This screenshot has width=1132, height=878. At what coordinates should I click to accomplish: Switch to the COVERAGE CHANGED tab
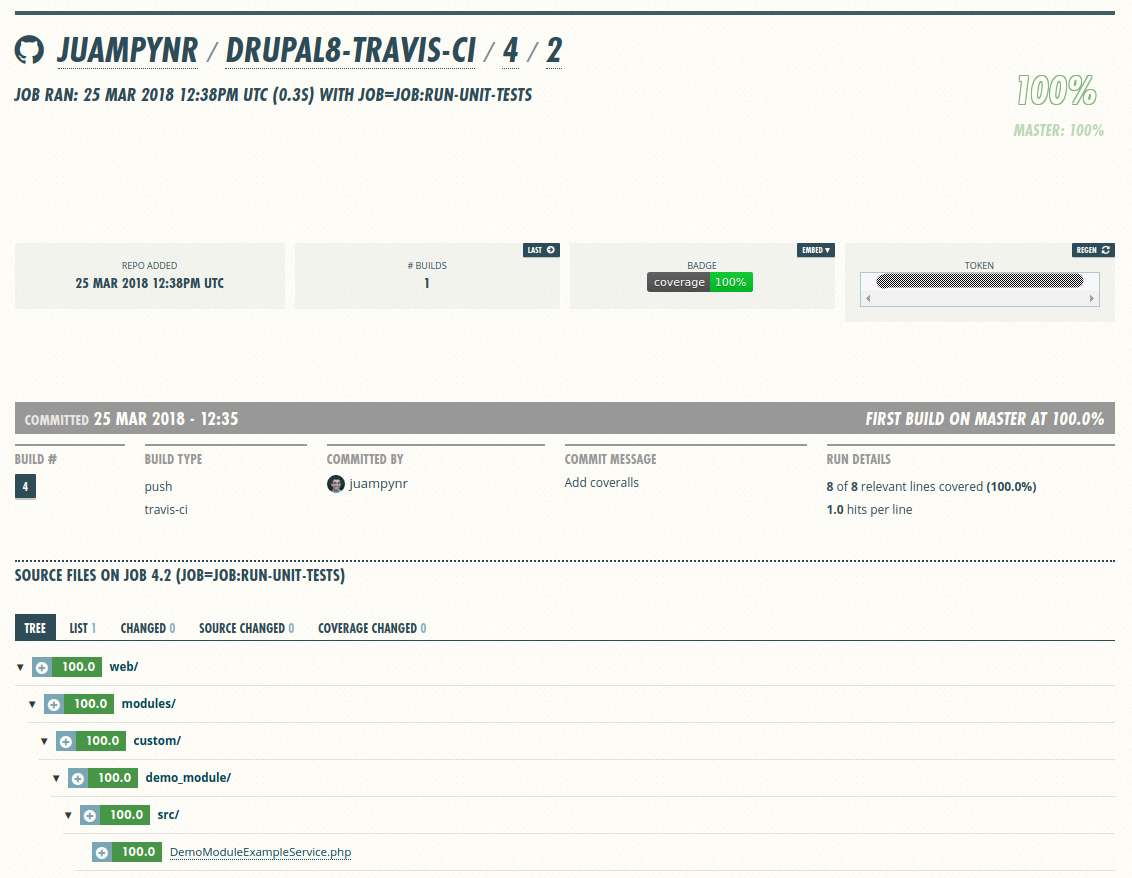point(372,628)
